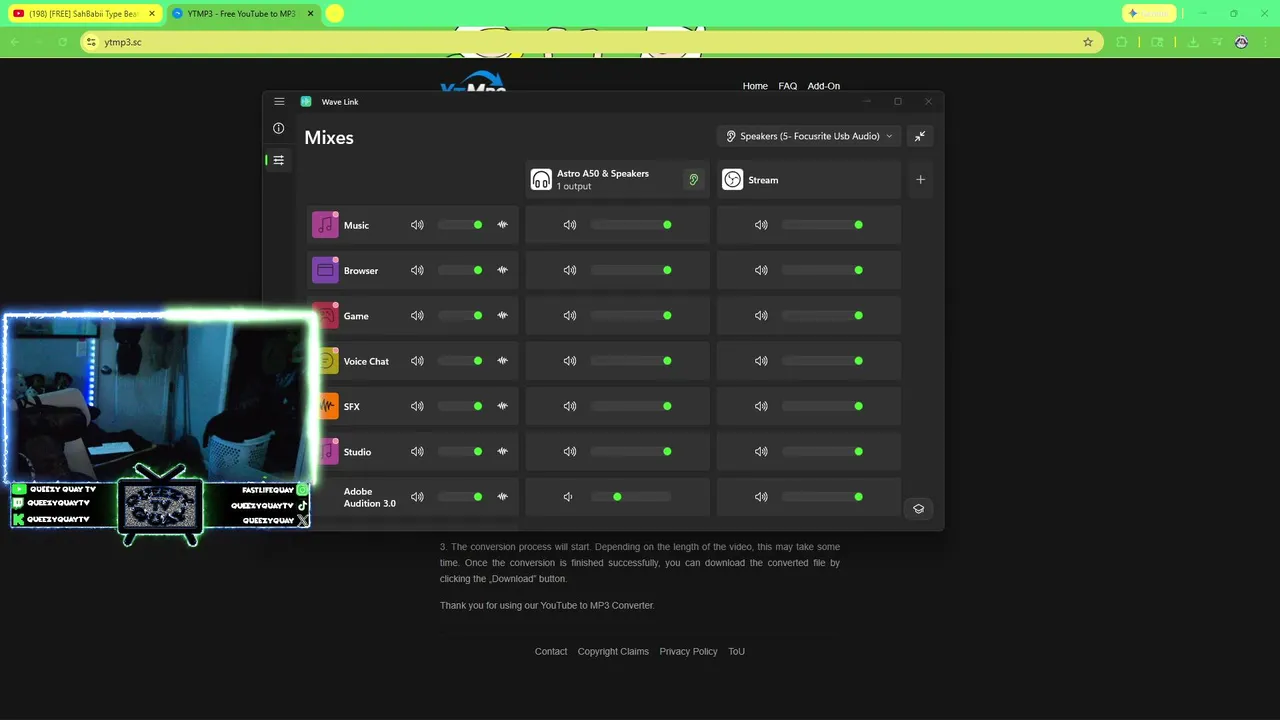Viewport: 1280px width, 720px height.
Task: Open effects for the SFX channel
Action: pyautogui.click(x=502, y=406)
